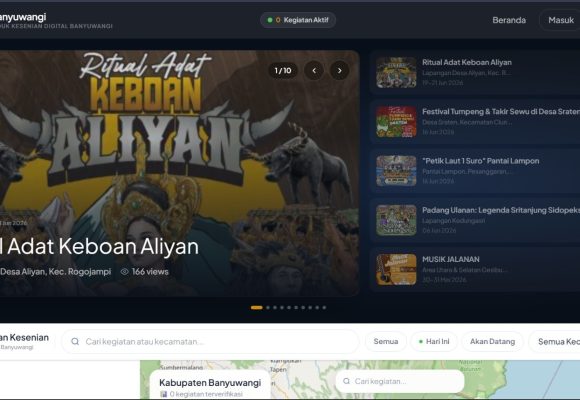Open the Semua Kecamatan dropdown
Image resolution: width=580 pixels, height=400 pixels.
click(x=554, y=341)
